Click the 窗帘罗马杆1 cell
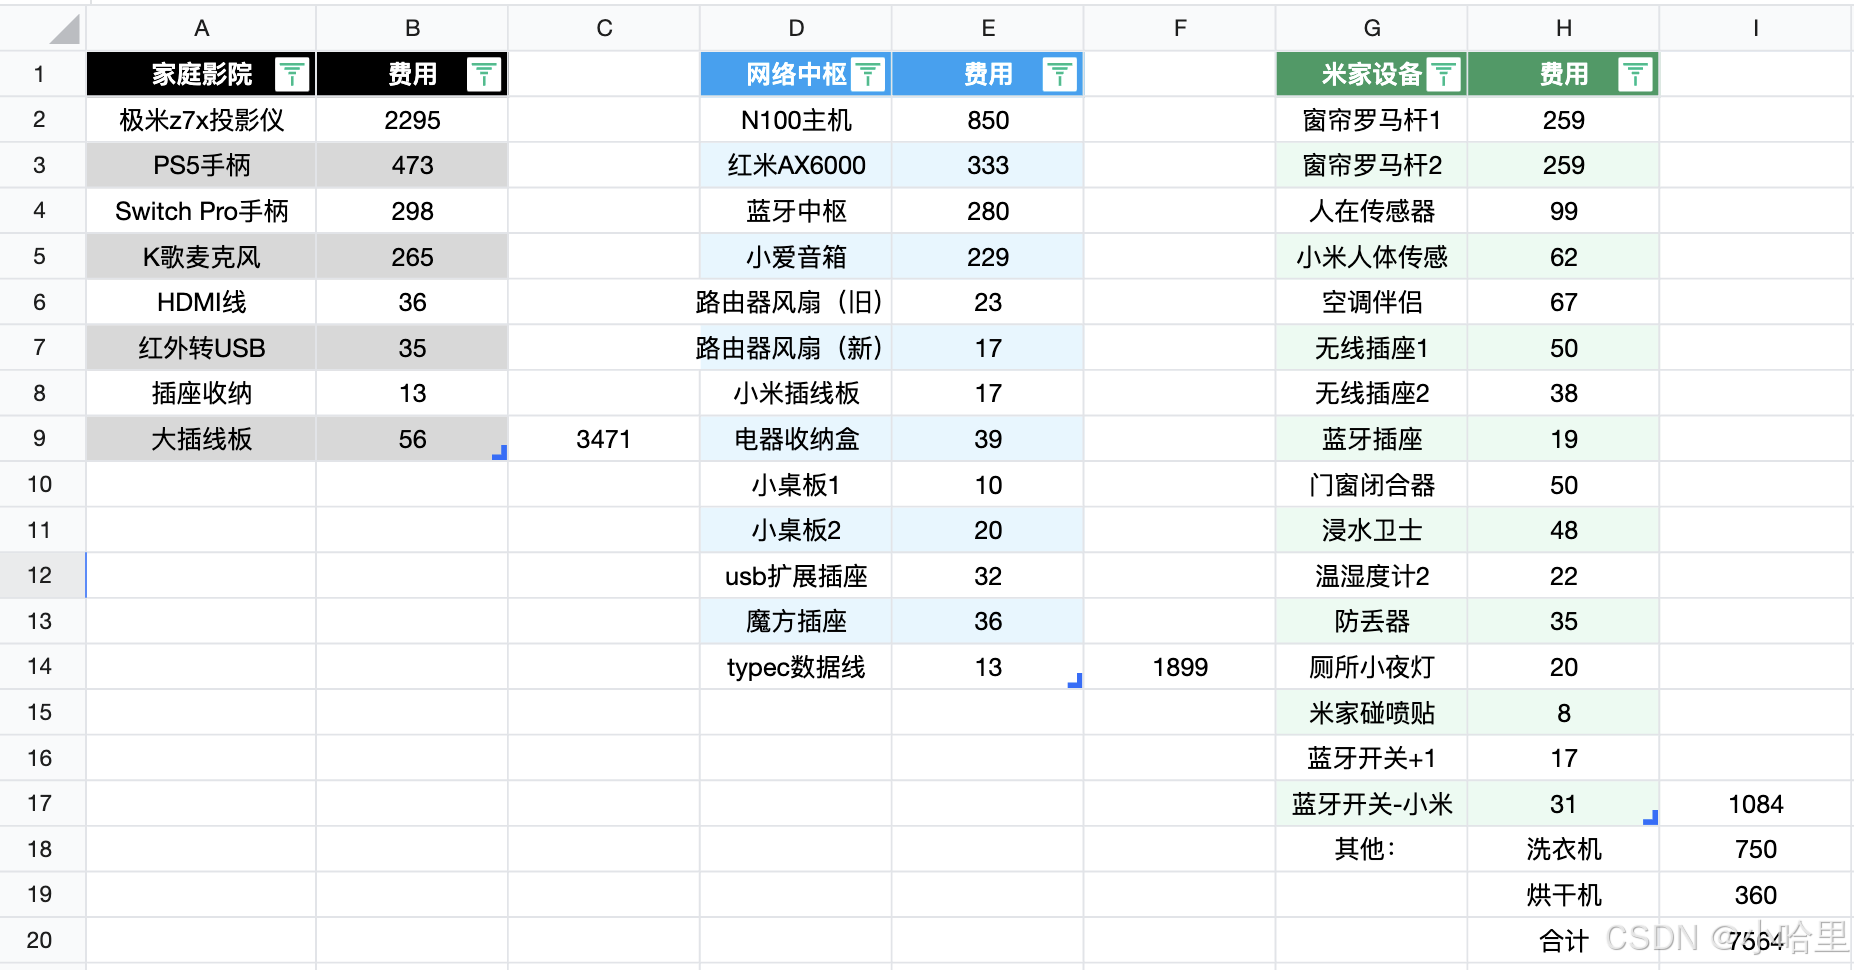Screen dimensions: 1854x970 pos(1372,120)
